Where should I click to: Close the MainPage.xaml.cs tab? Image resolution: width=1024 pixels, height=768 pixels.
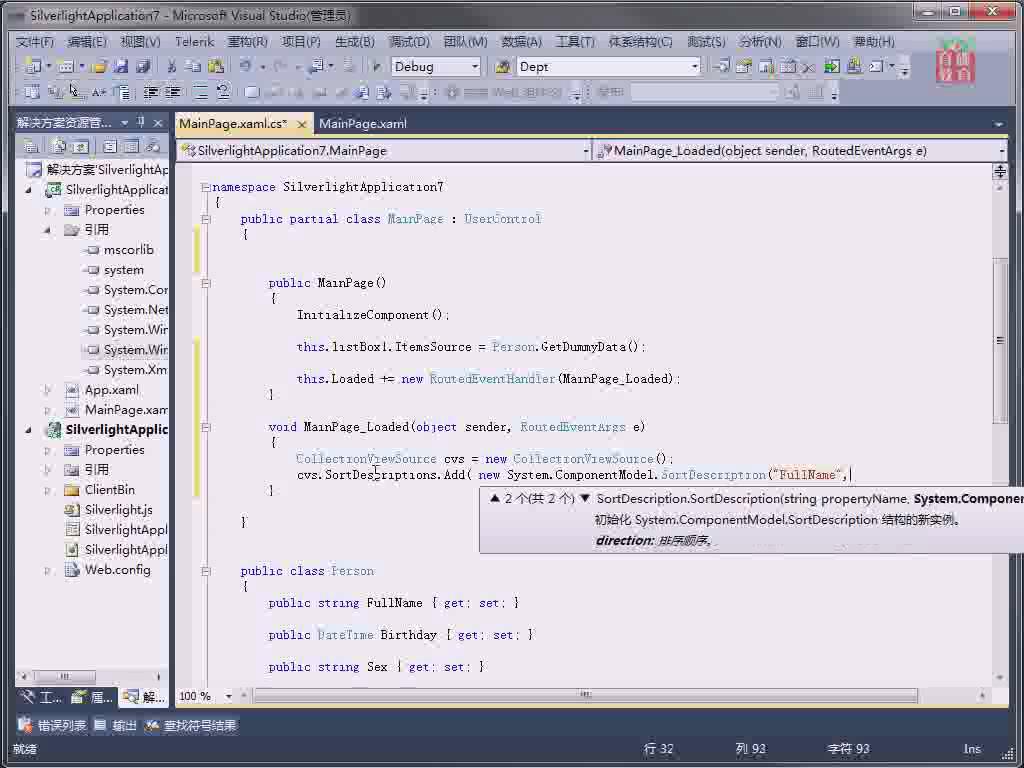pyautogui.click(x=301, y=124)
